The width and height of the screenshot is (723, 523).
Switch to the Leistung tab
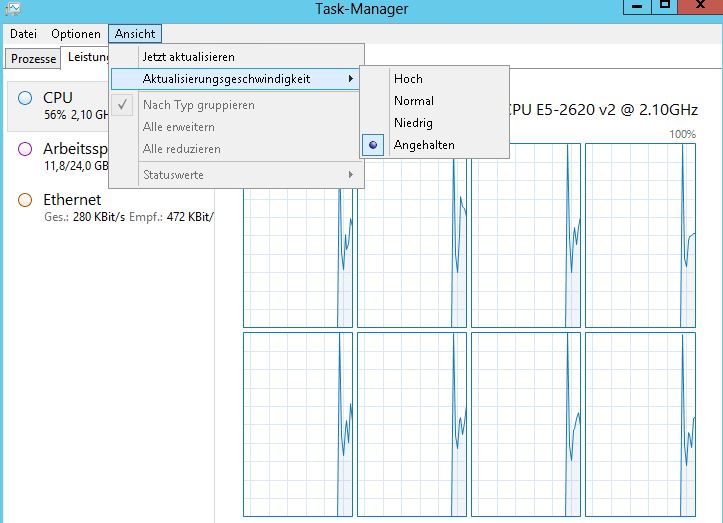point(87,57)
